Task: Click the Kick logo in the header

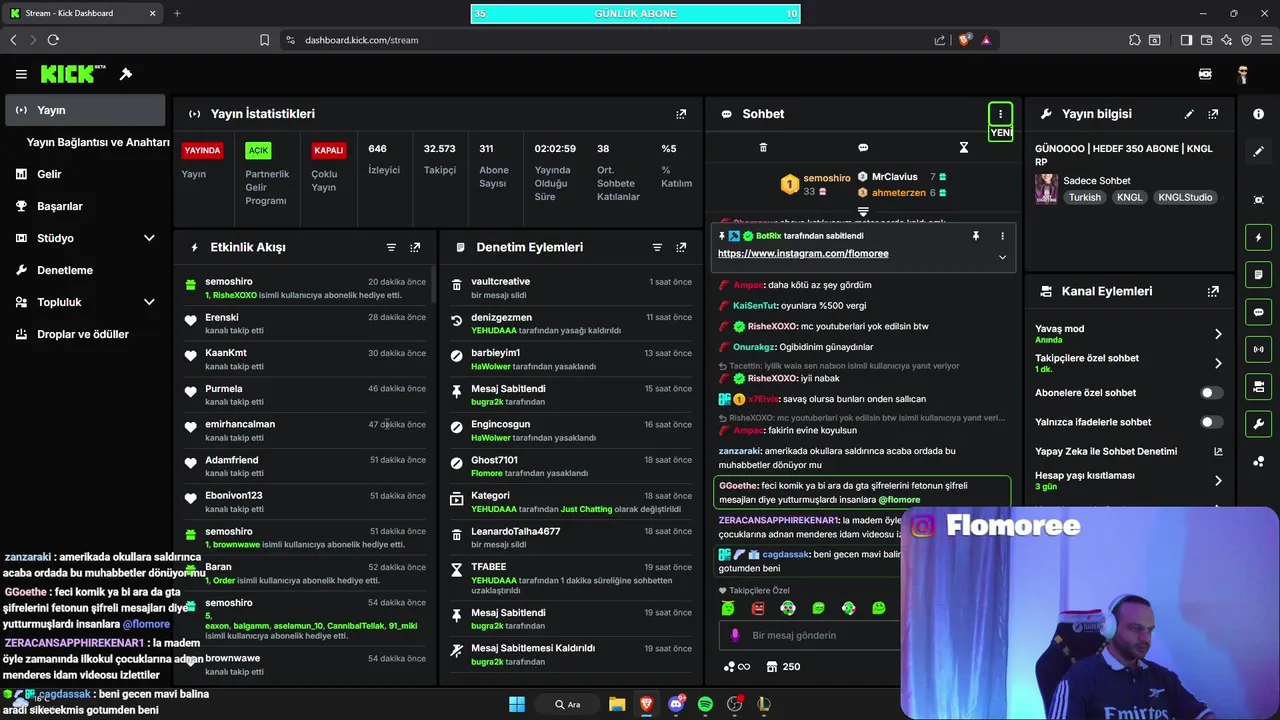Action: 73,74
